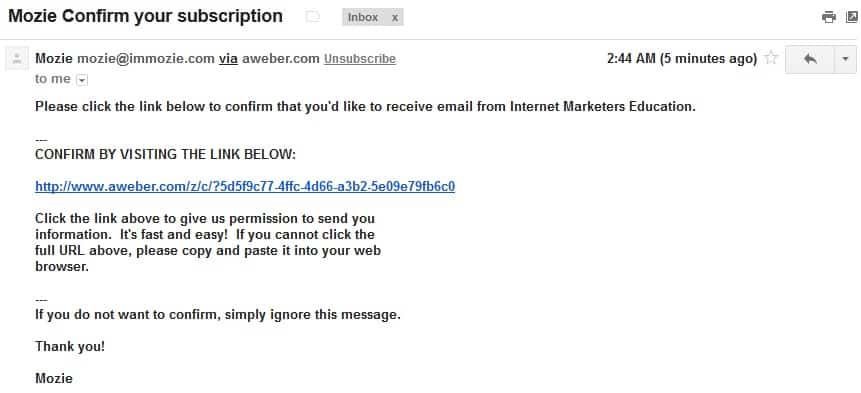The height and width of the screenshot is (393, 861).
Task: Star this message from Mozie
Action: point(771,58)
